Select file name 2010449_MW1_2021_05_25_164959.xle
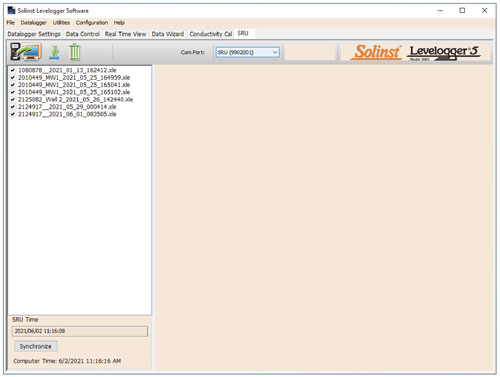The height and width of the screenshot is (377, 500). click(74, 78)
